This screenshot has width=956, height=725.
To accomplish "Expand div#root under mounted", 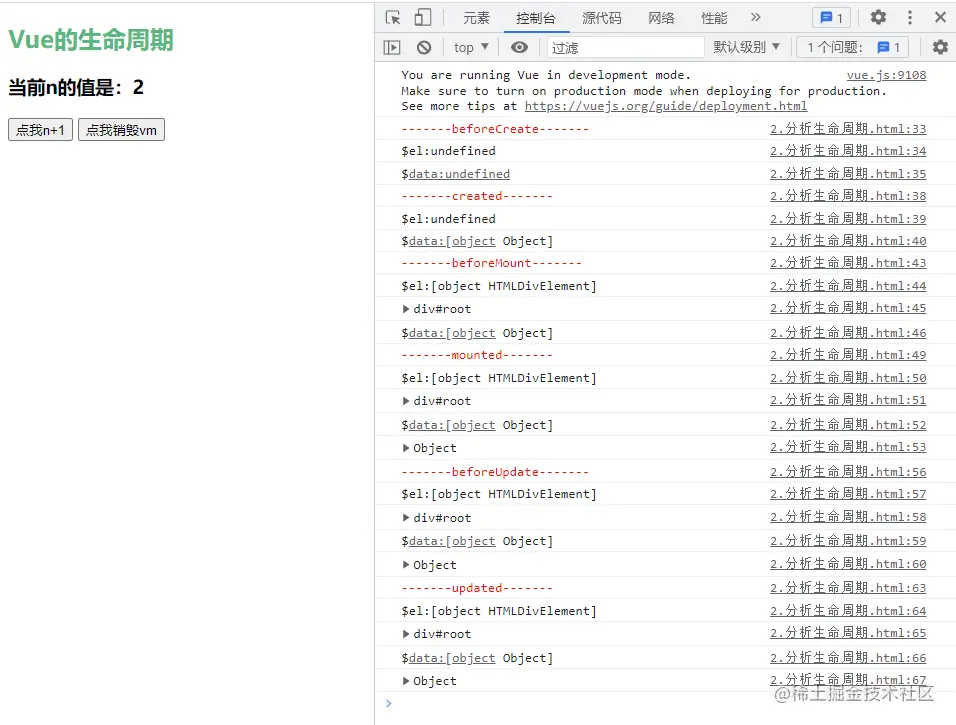I will click(x=405, y=401).
